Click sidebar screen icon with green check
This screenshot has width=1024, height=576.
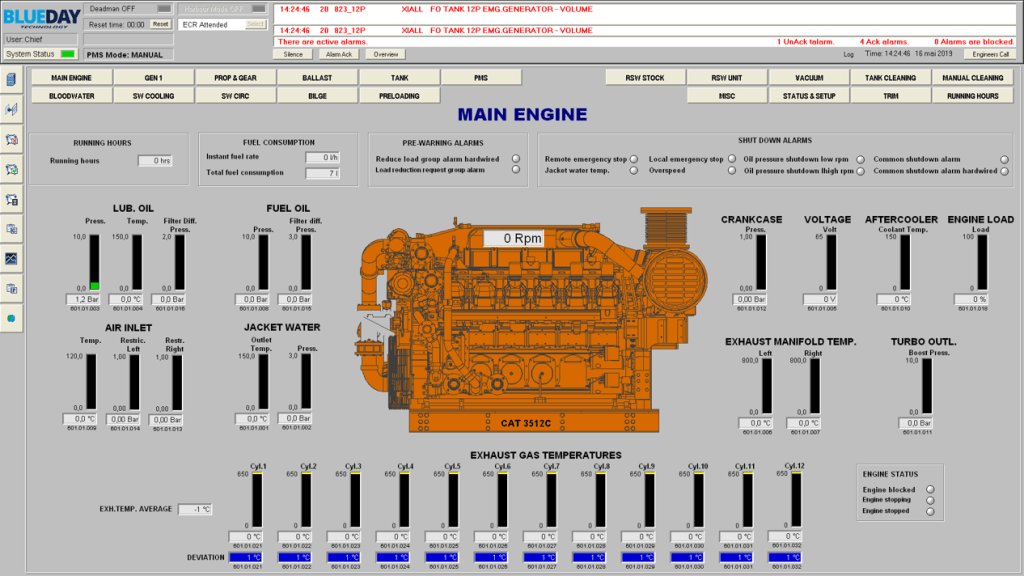tap(11, 169)
